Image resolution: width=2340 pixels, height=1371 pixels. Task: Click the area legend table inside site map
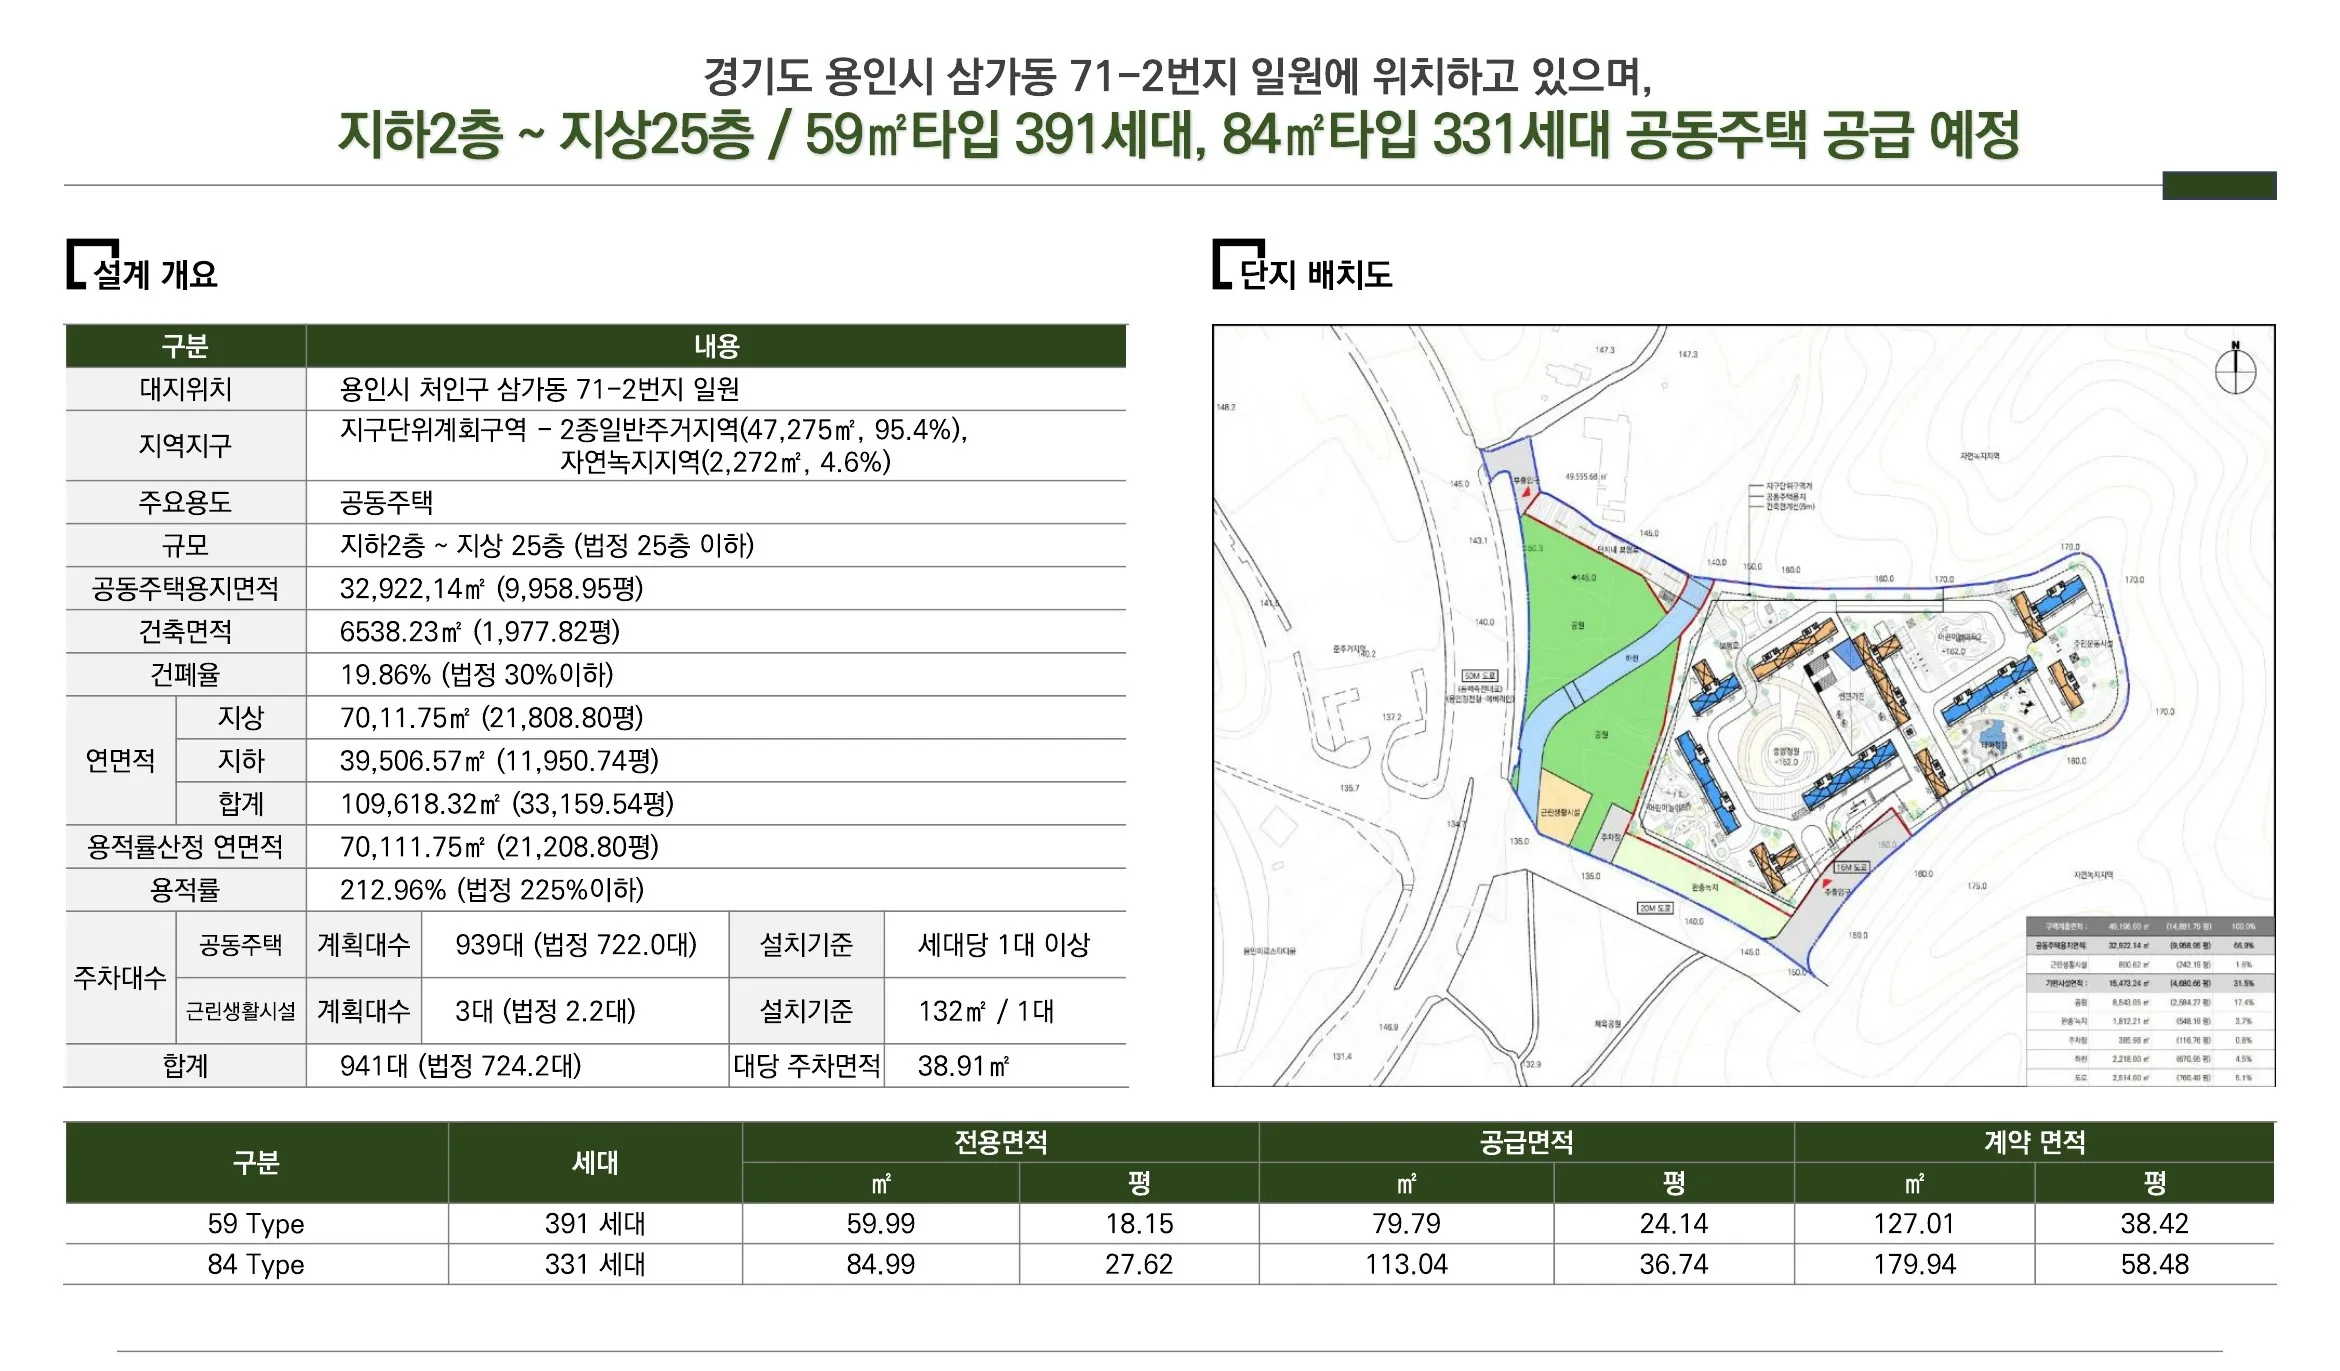[x=2150, y=1001]
